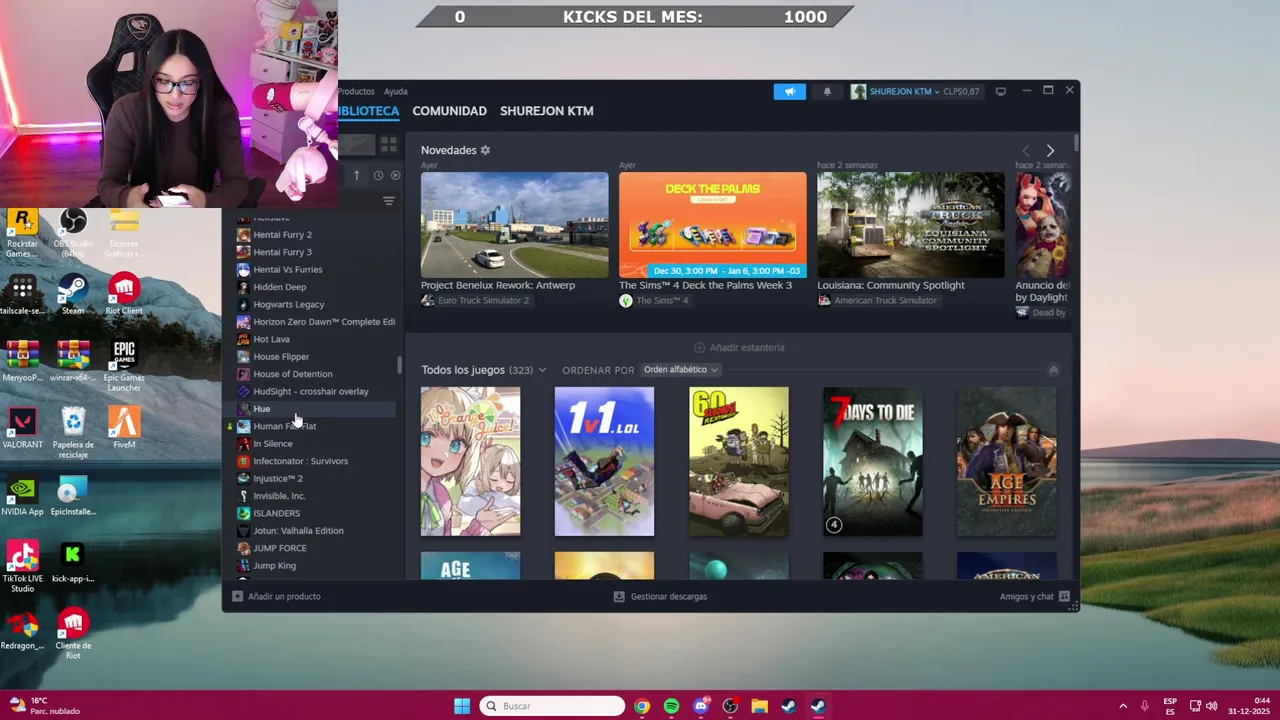This screenshot has height=720, width=1280.
Task: Open Louisiana: Community Spotlight thumbnail
Action: pos(910,225)
